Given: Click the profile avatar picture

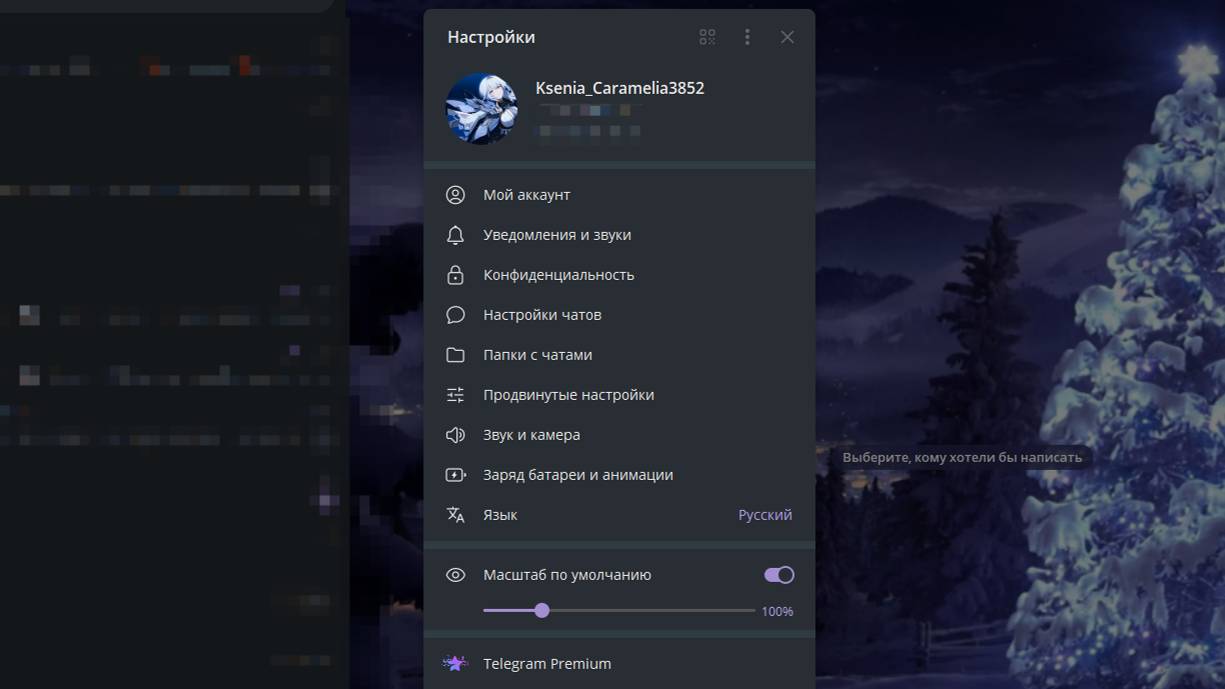Looking at the screenshot, I should 481,109.
